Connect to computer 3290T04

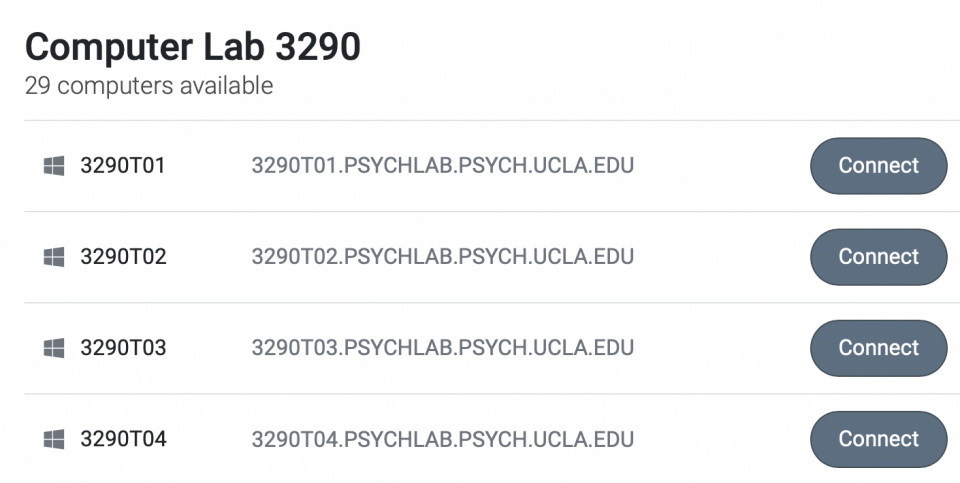[879, 439]
